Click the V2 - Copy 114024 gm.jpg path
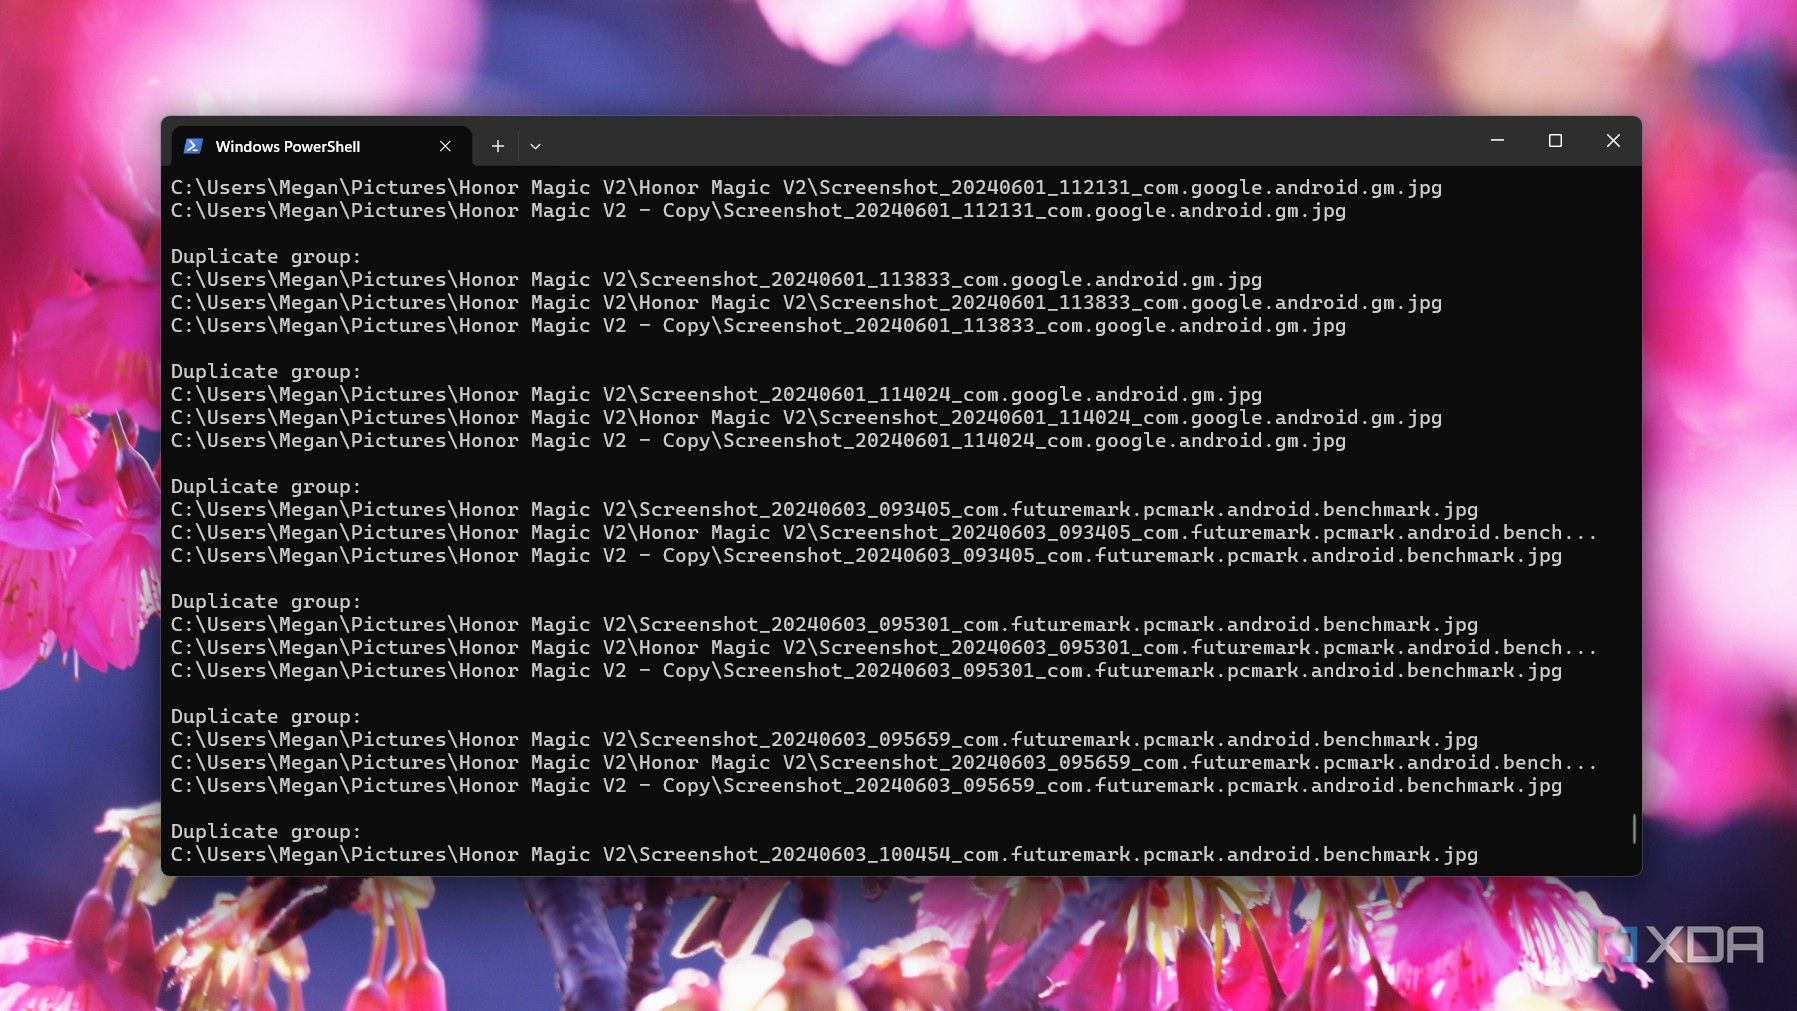This screenshot has width=1797, height=1011. (758, 440)
